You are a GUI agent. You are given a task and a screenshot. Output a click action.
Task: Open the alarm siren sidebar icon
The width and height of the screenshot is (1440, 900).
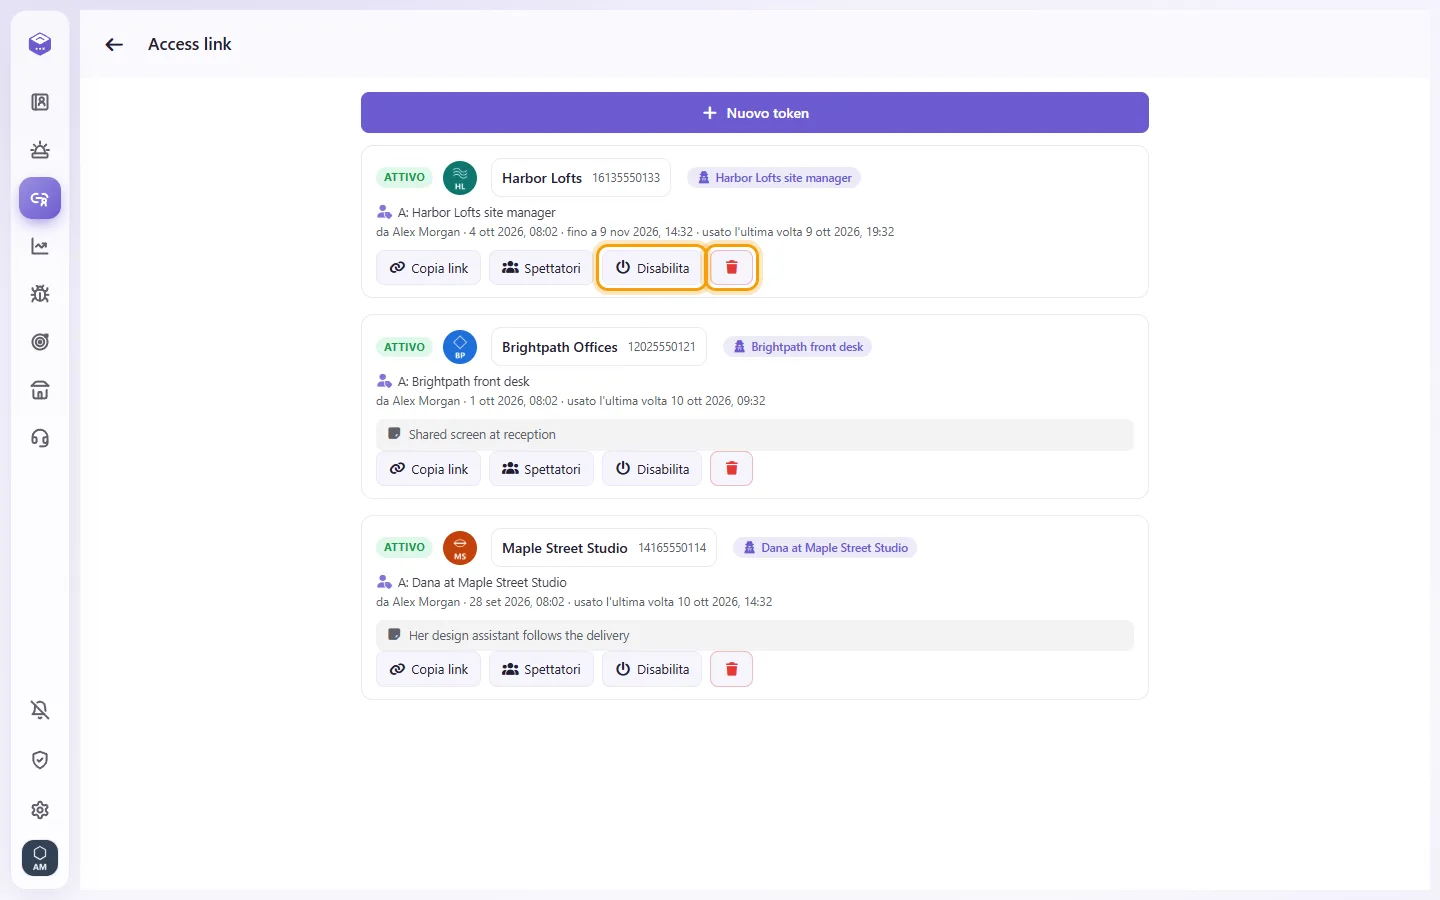pos(40,150)
